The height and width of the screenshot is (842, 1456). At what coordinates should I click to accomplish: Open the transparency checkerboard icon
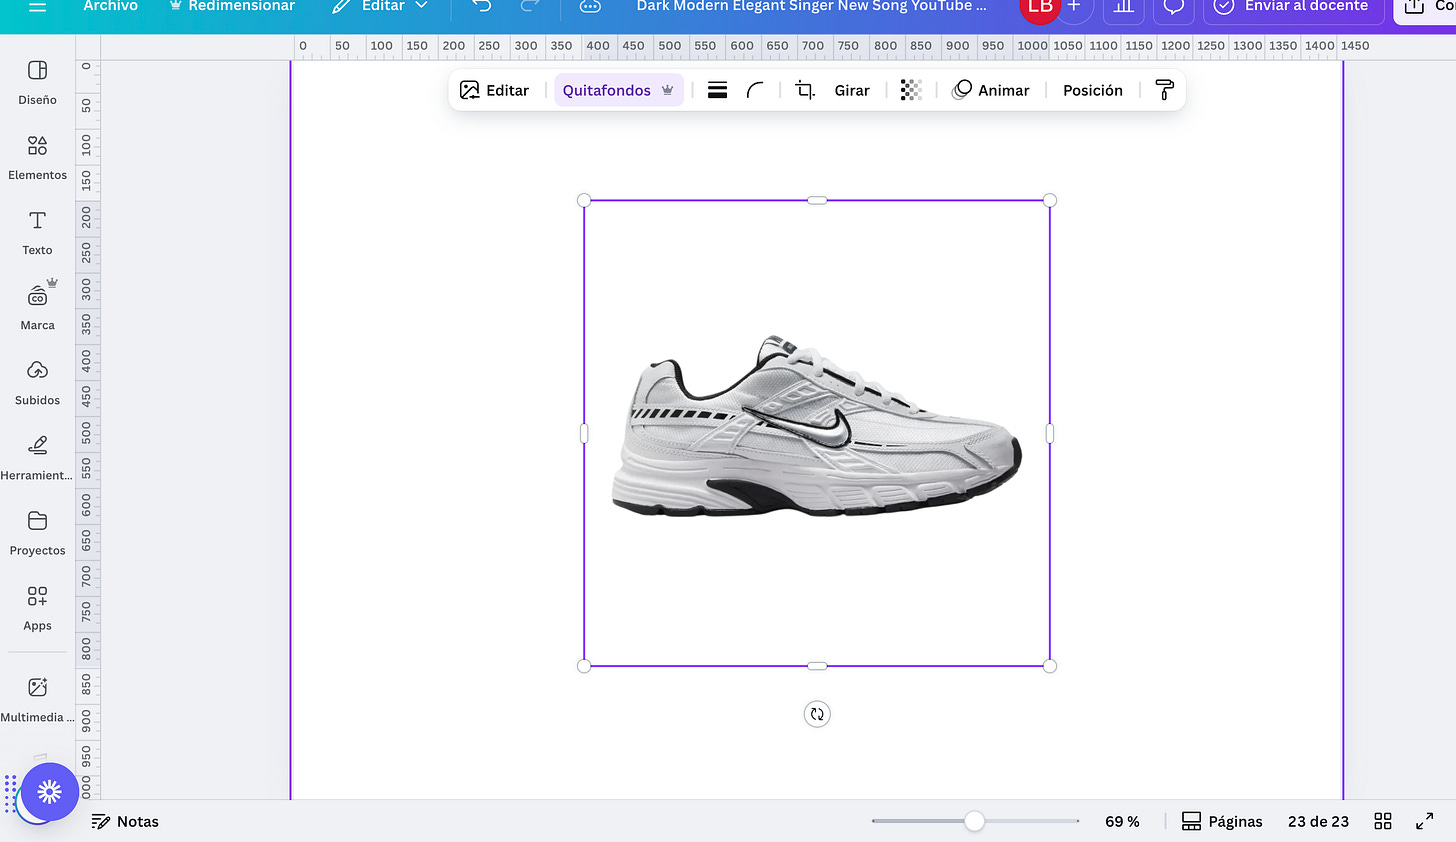click(x=911, y=90)
